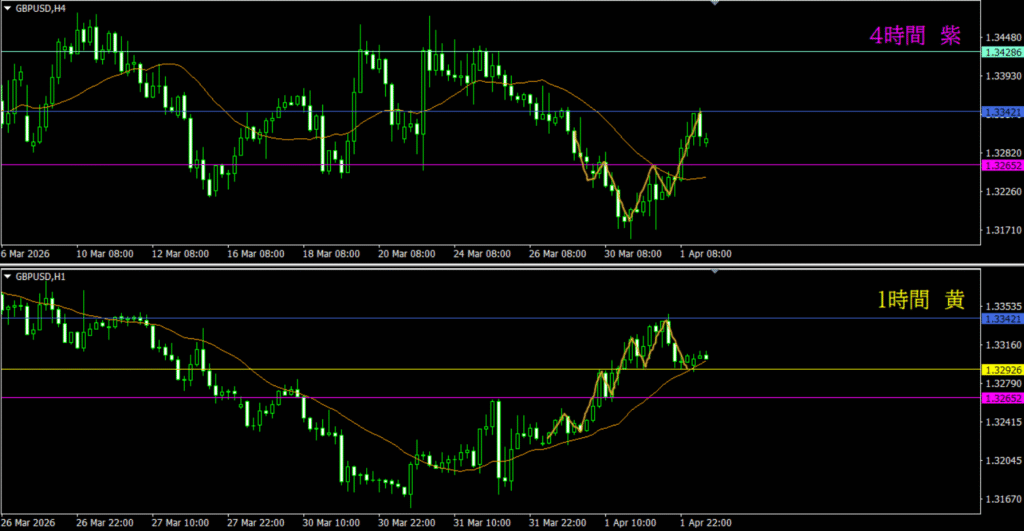Click the chart shift triangle on H4 chart
Screen dimensions: 1024x531
click(x=713, y=4)
